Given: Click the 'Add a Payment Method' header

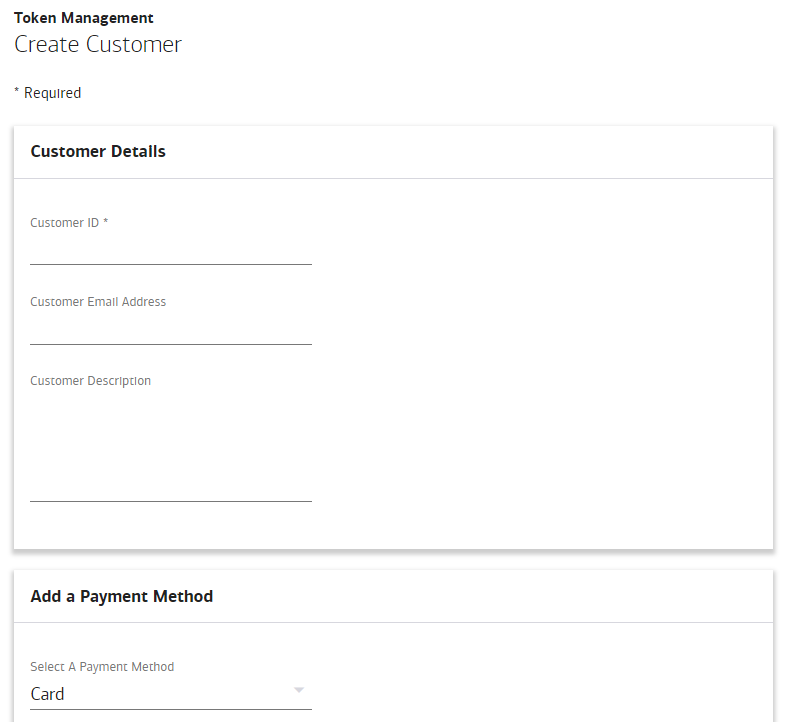Looking at the screenshot, I should tap(121, 596).
